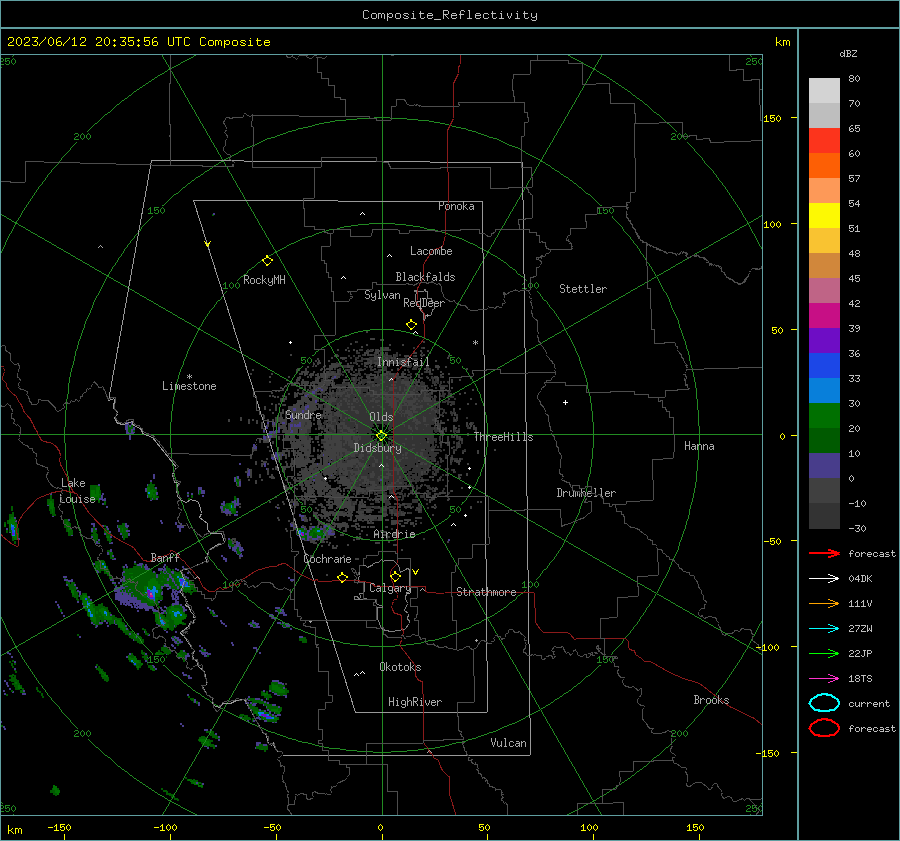The height and width of the screenshot is (841, 900).
Task: Click the Innisfail city label
Action: click(403, 362)
